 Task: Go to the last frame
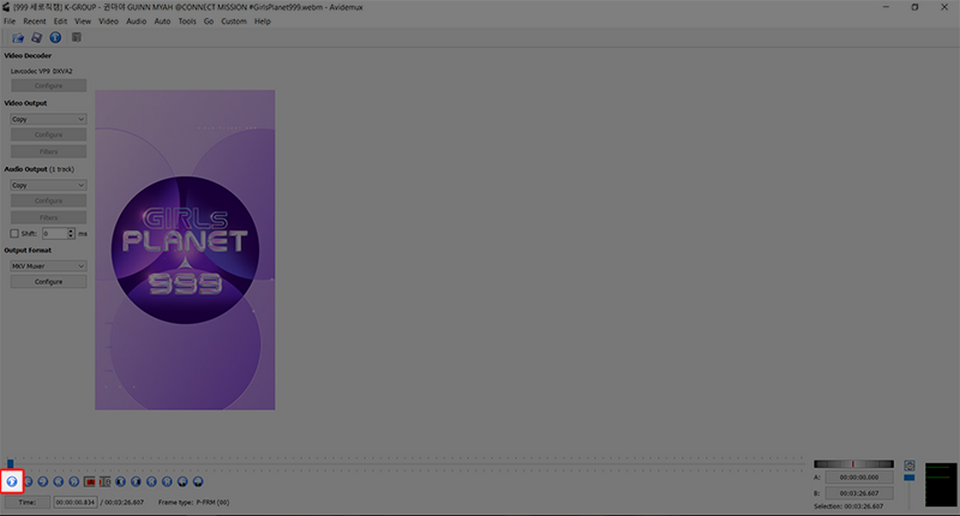[167, 482]
